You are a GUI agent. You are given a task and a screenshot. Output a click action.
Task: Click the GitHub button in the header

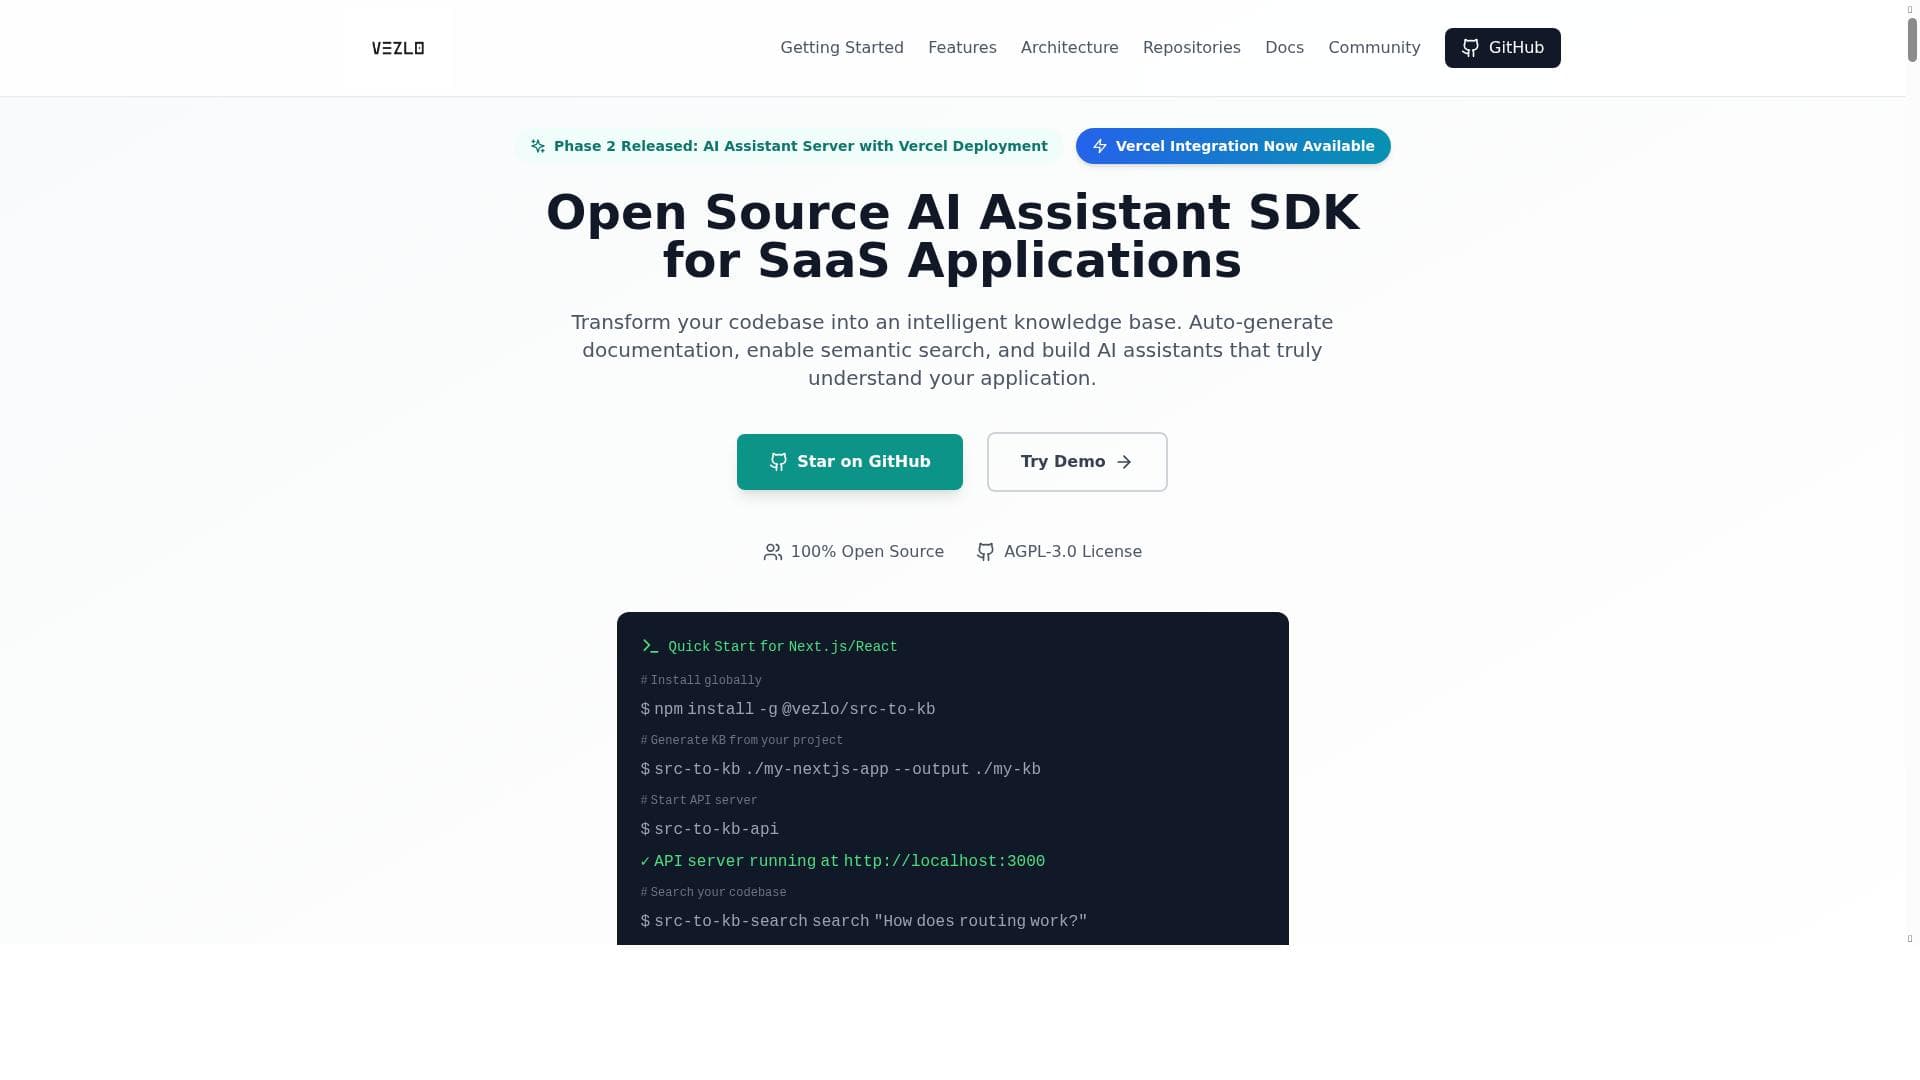[x=1502, y=48]
